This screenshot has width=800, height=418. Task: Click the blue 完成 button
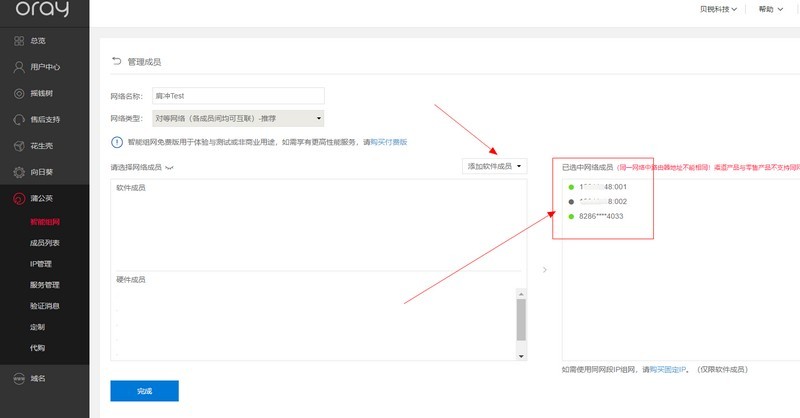(x=144, y=391)
